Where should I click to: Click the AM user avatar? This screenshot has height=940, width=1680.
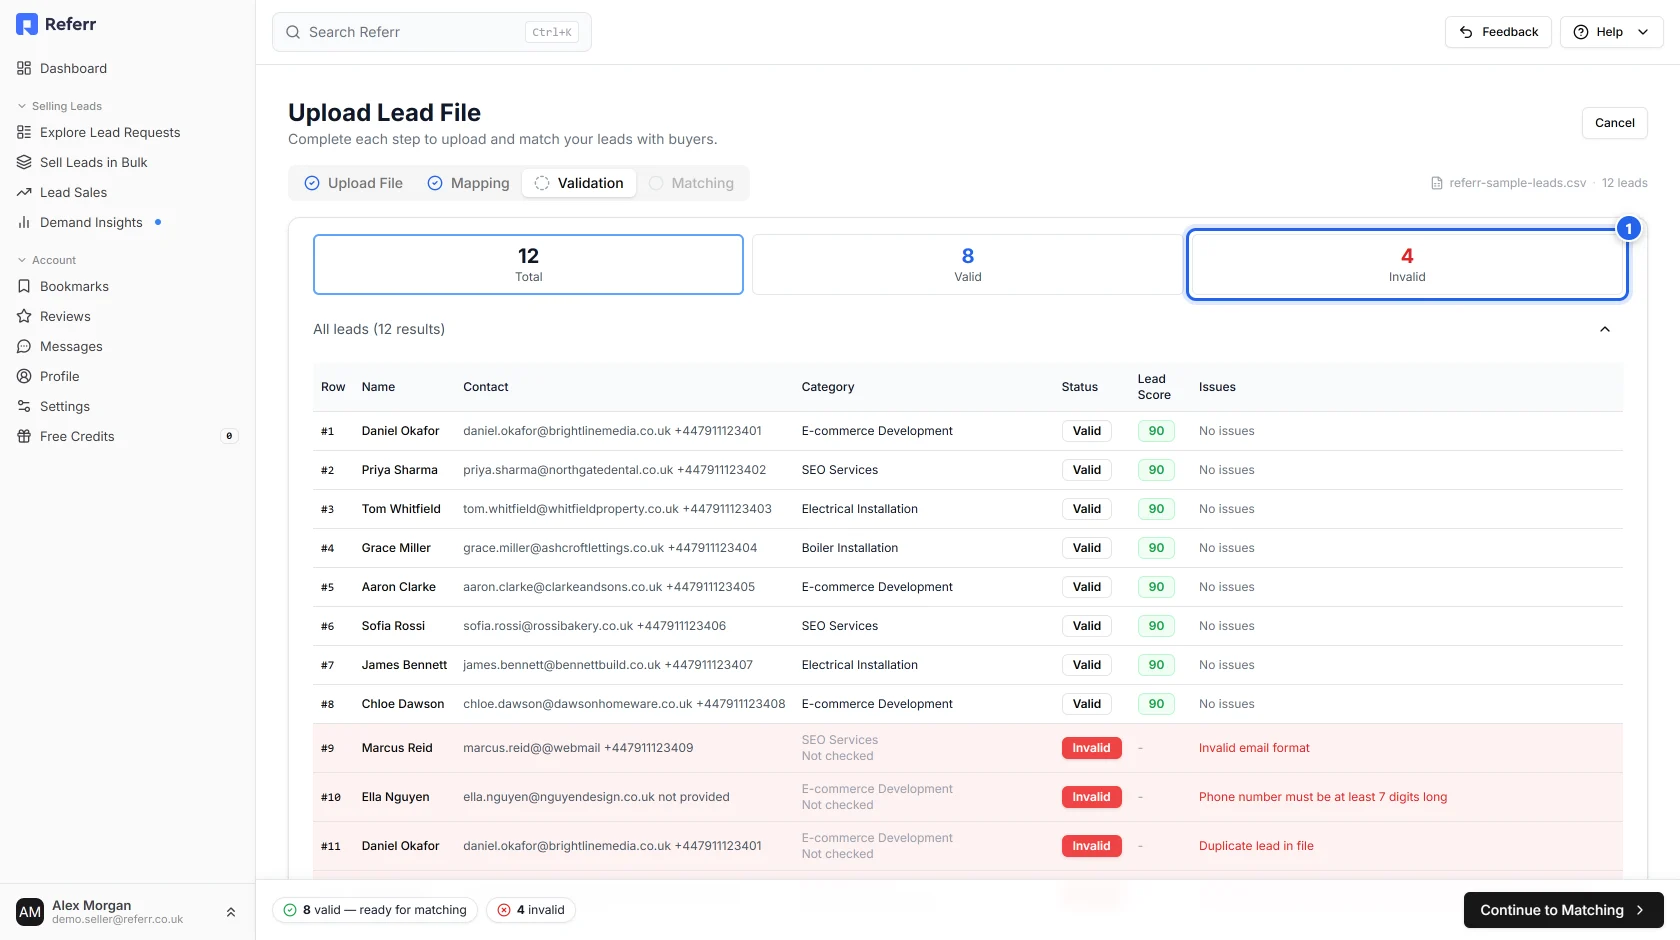pyautogui.click(x=30, y=912)
